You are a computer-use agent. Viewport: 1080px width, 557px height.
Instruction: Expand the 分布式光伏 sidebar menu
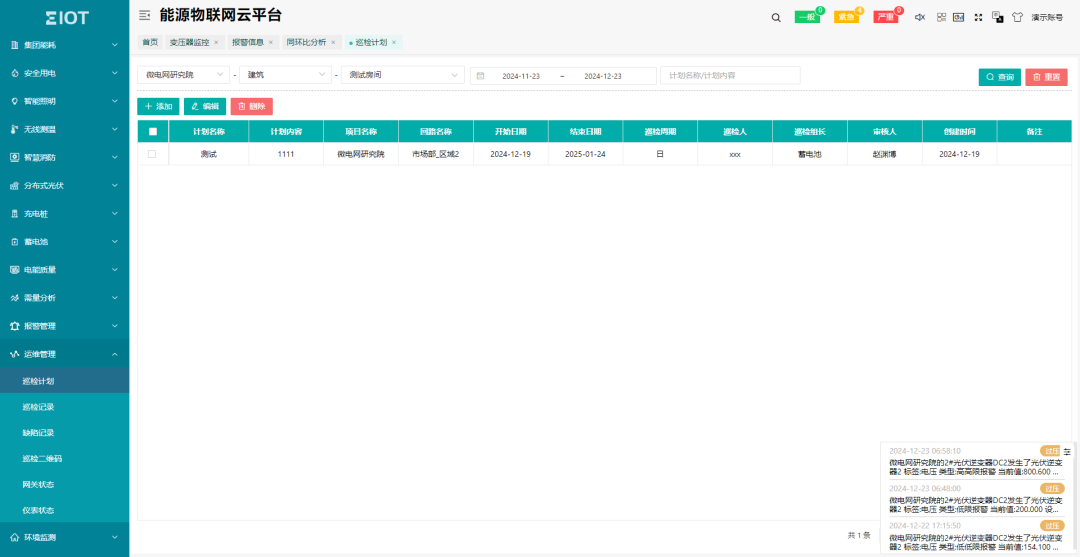pos(64,185)
